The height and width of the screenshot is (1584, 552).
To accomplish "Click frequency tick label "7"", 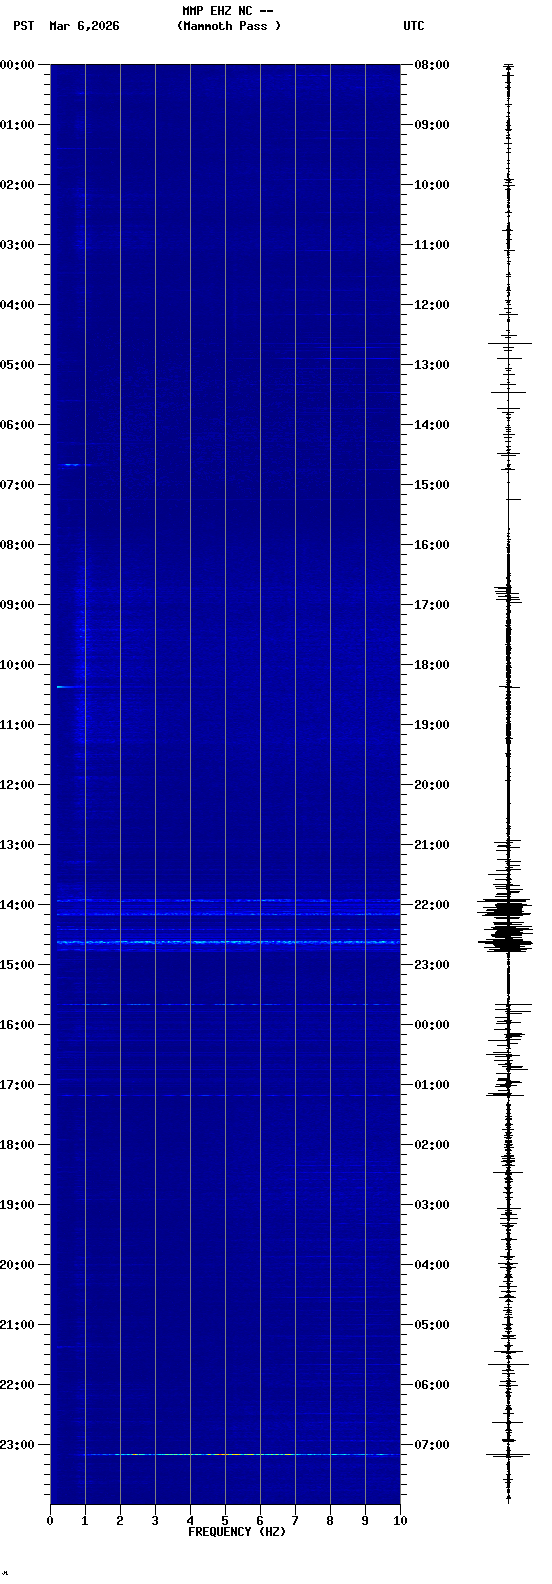I will pos(295,1521).
